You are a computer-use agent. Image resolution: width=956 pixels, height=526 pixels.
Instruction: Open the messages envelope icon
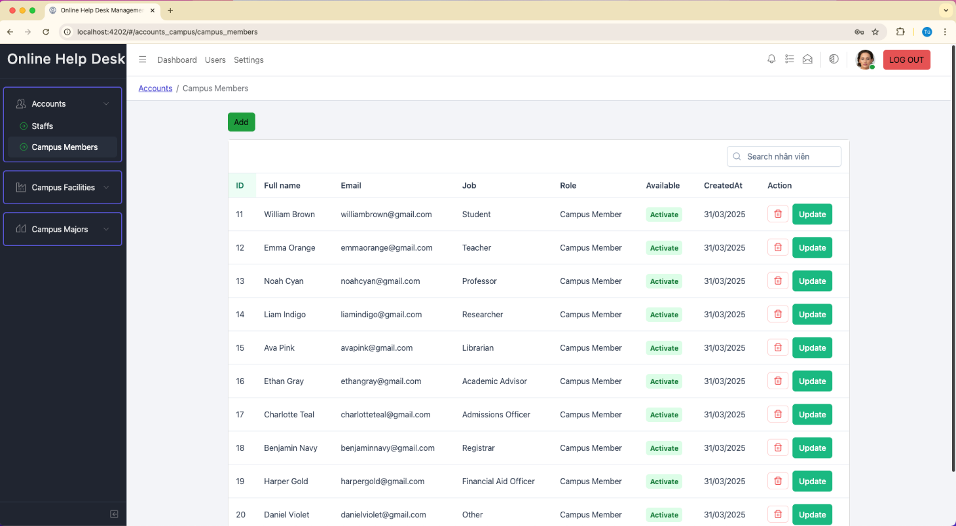[807, 59]
